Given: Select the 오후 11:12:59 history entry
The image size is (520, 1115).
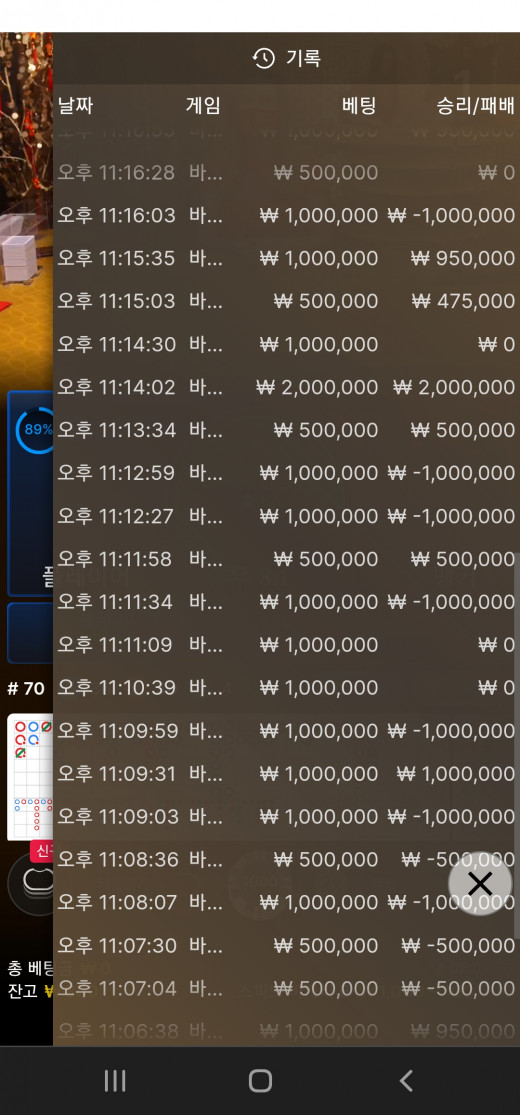Looking at the screenshot, I should click(286, 473).
